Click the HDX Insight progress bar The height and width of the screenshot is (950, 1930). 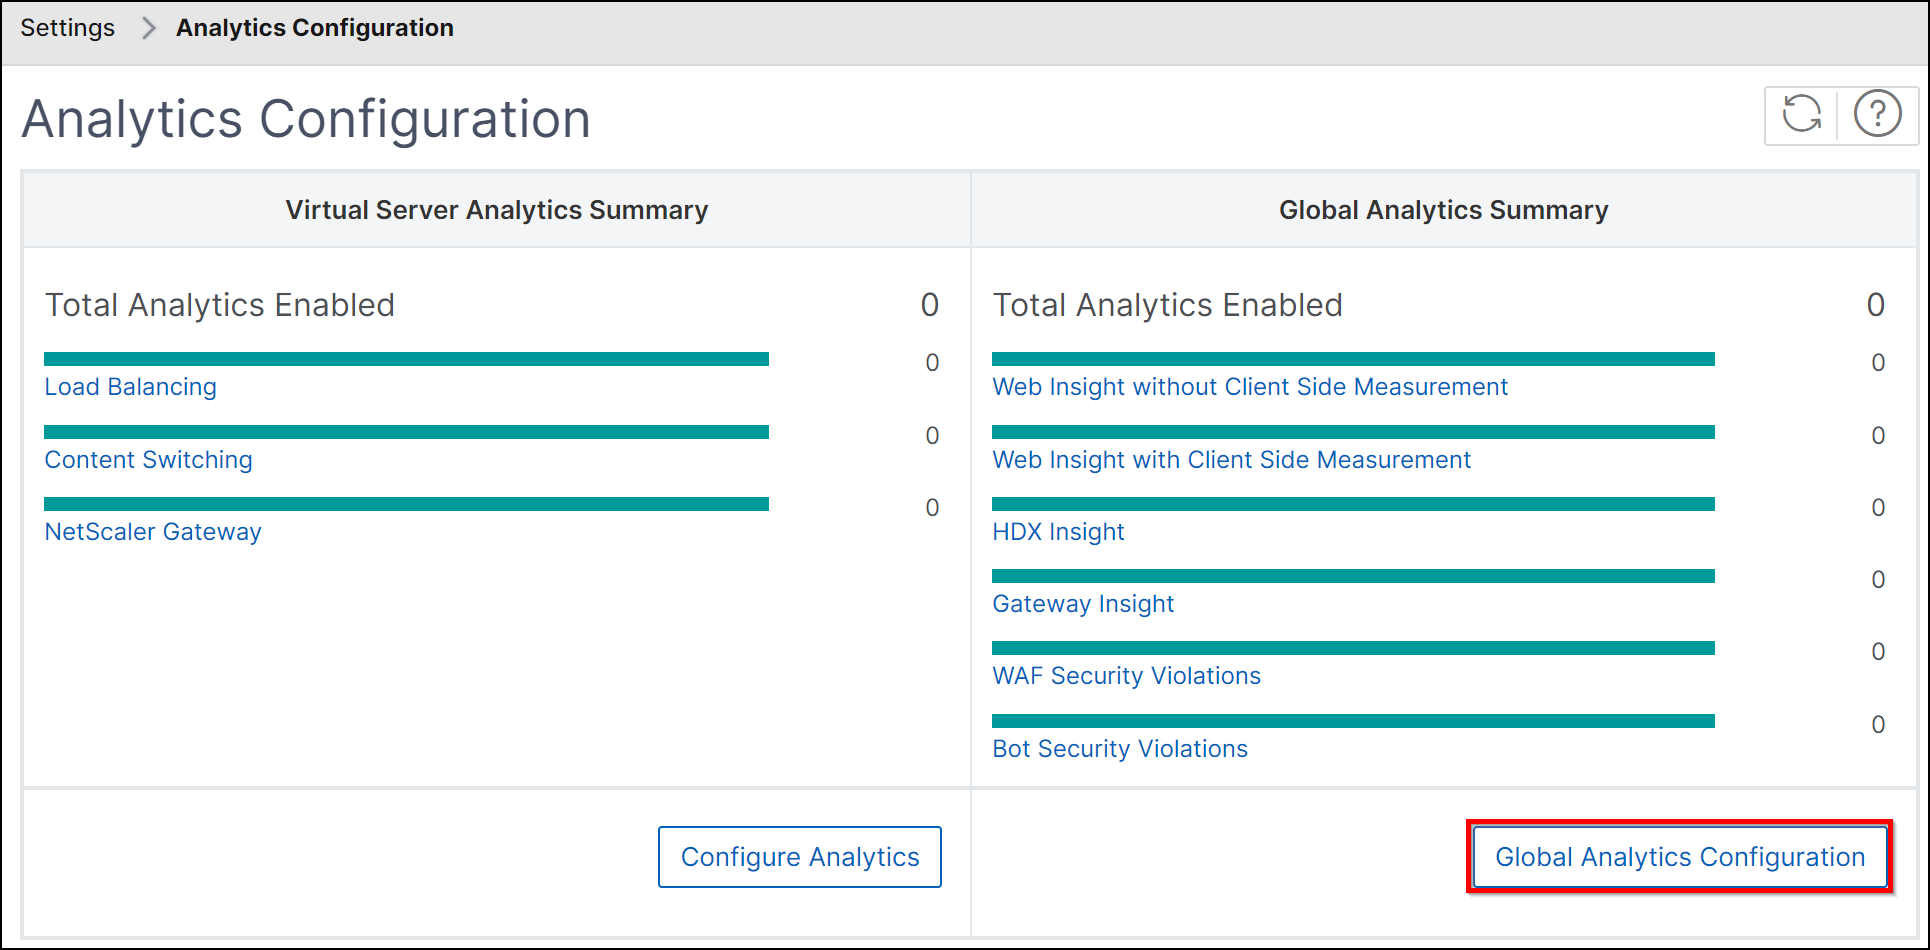(x=1353, y=504)
